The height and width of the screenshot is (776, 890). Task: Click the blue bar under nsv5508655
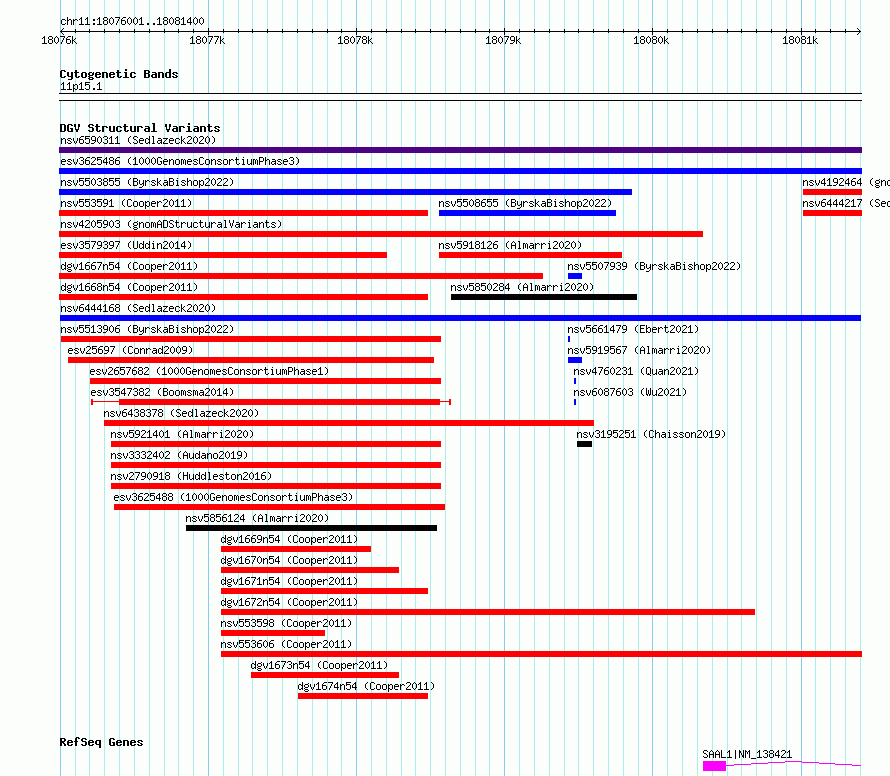527,213
